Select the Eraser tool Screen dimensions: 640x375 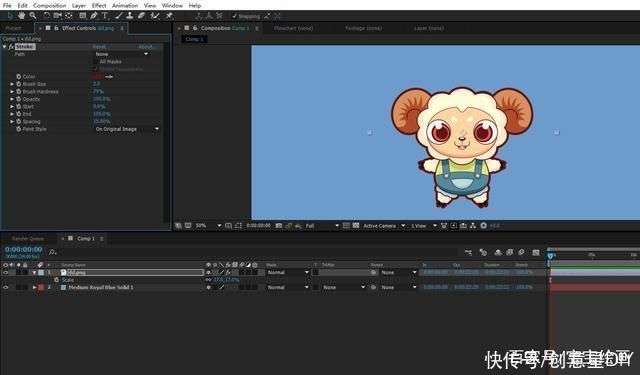(x=141, y=16)
